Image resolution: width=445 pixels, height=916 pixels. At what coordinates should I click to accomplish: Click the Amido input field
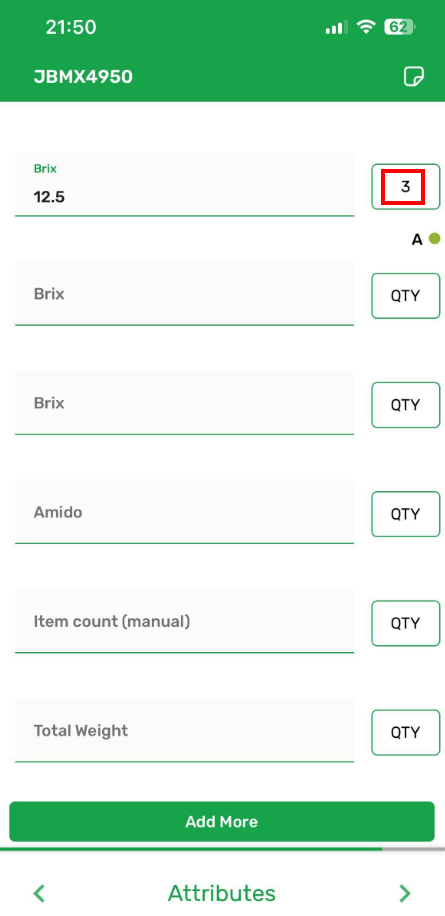pyautogui.click(x=185, y=512)
